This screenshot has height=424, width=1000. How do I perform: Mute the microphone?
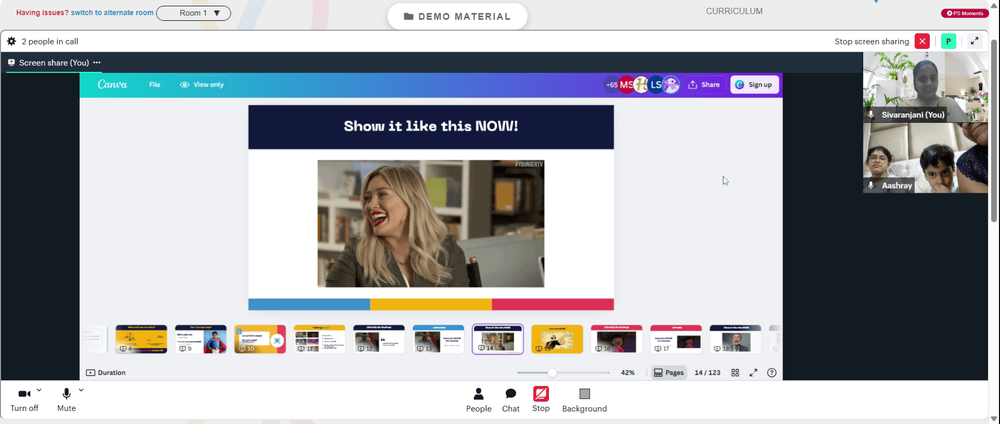click(x=66, y=400)
